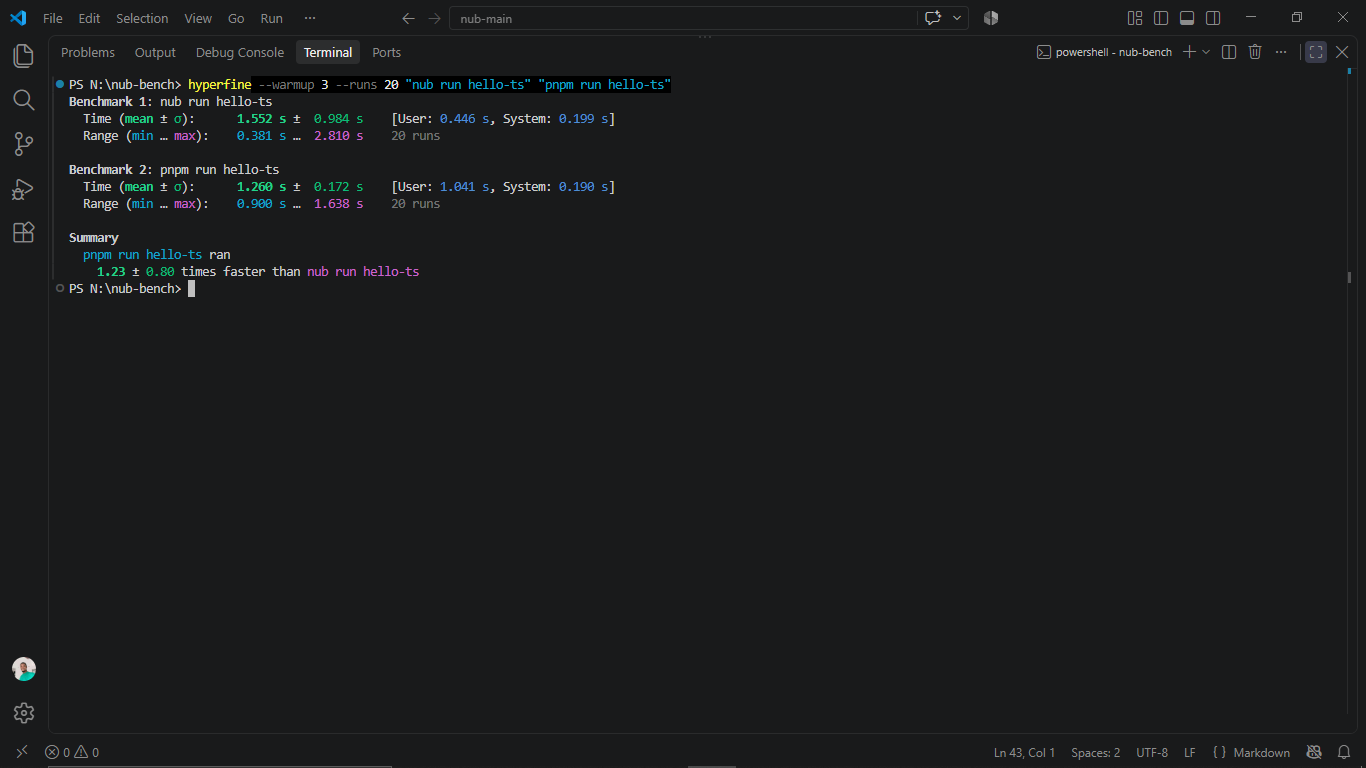Open Source Control view

pos(24,144)
